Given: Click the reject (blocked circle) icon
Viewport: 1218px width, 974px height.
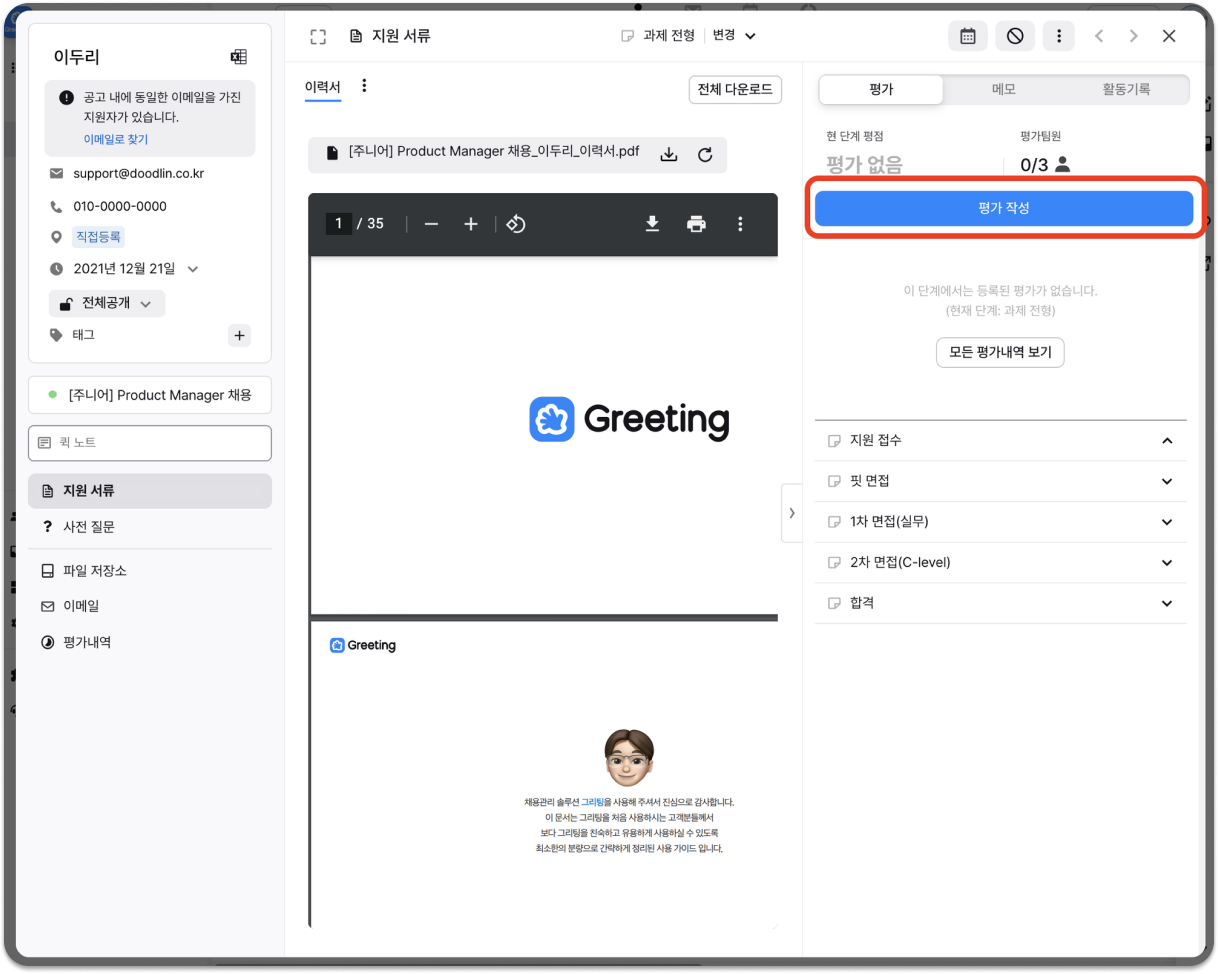Looking at the screenshot, I should (1015, 36).
